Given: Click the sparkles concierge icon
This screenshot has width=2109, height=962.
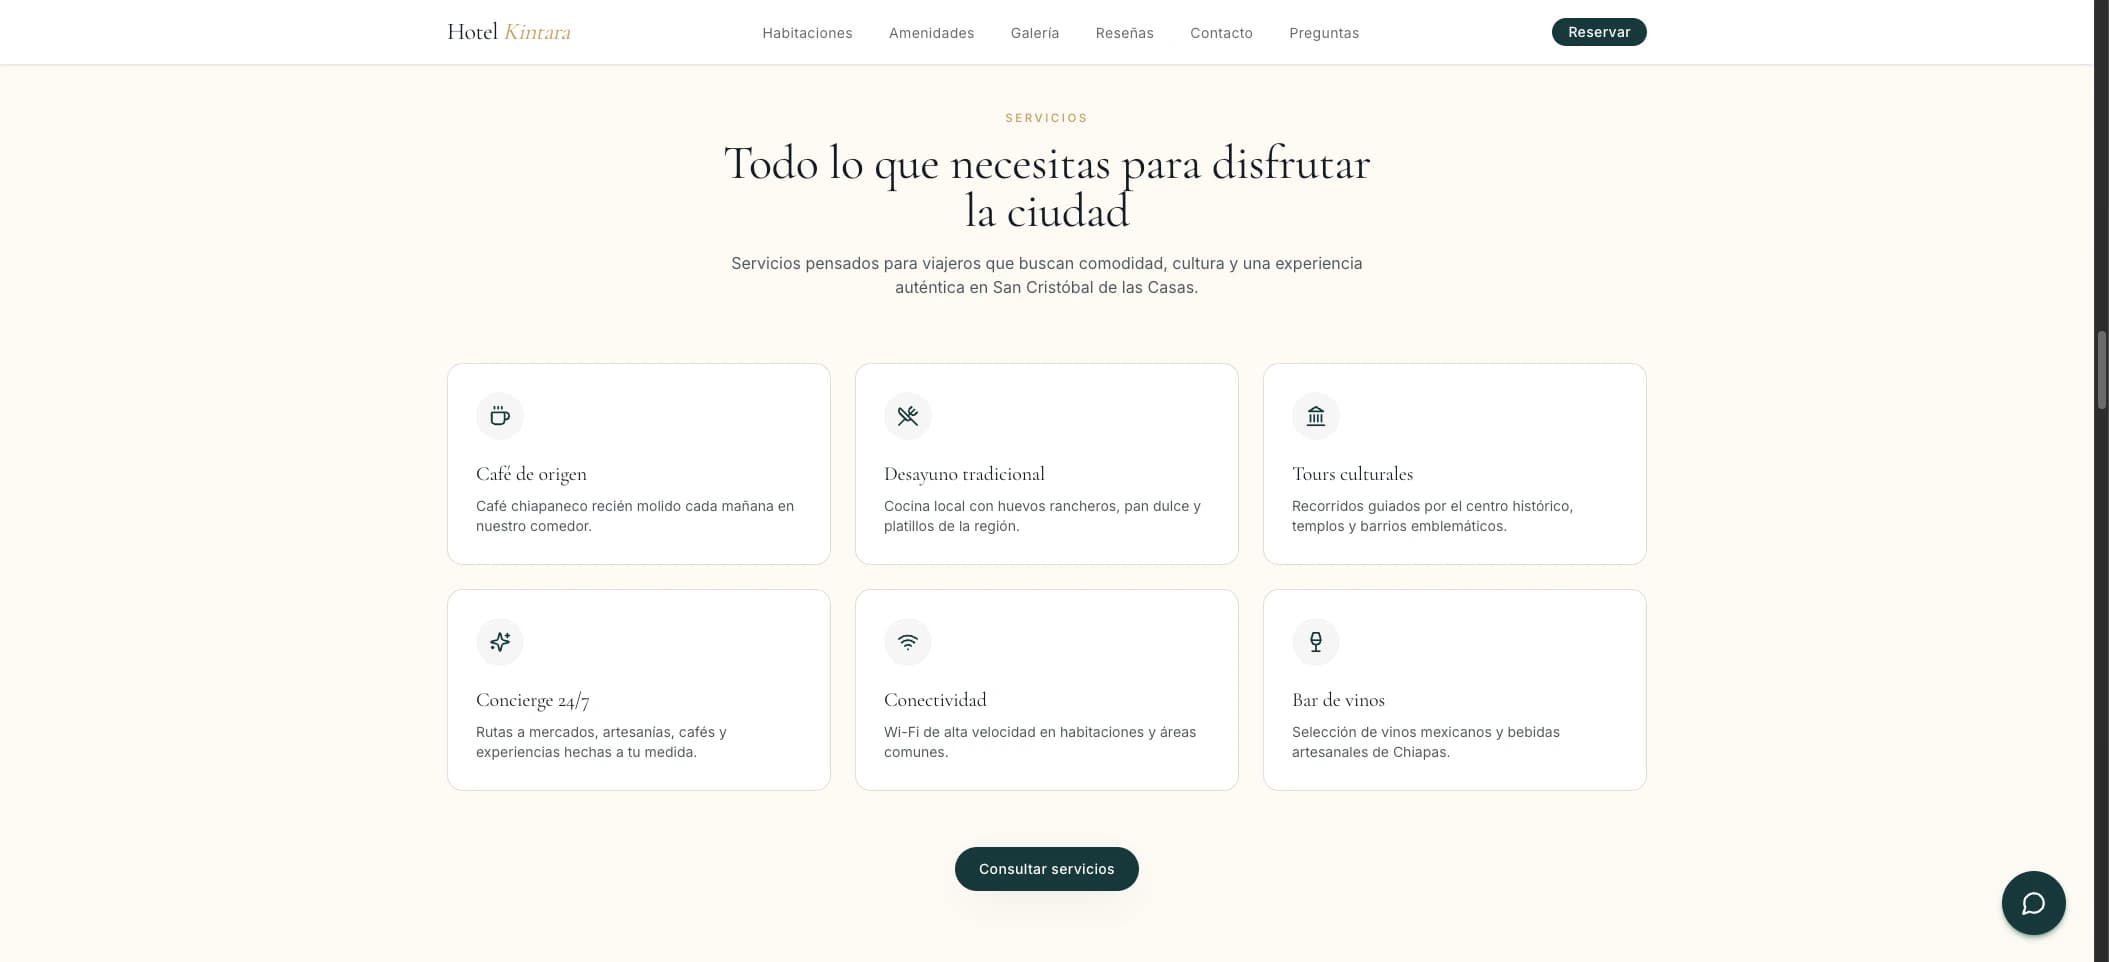Looking at the screenshot, I should click(x=500, y=642).
